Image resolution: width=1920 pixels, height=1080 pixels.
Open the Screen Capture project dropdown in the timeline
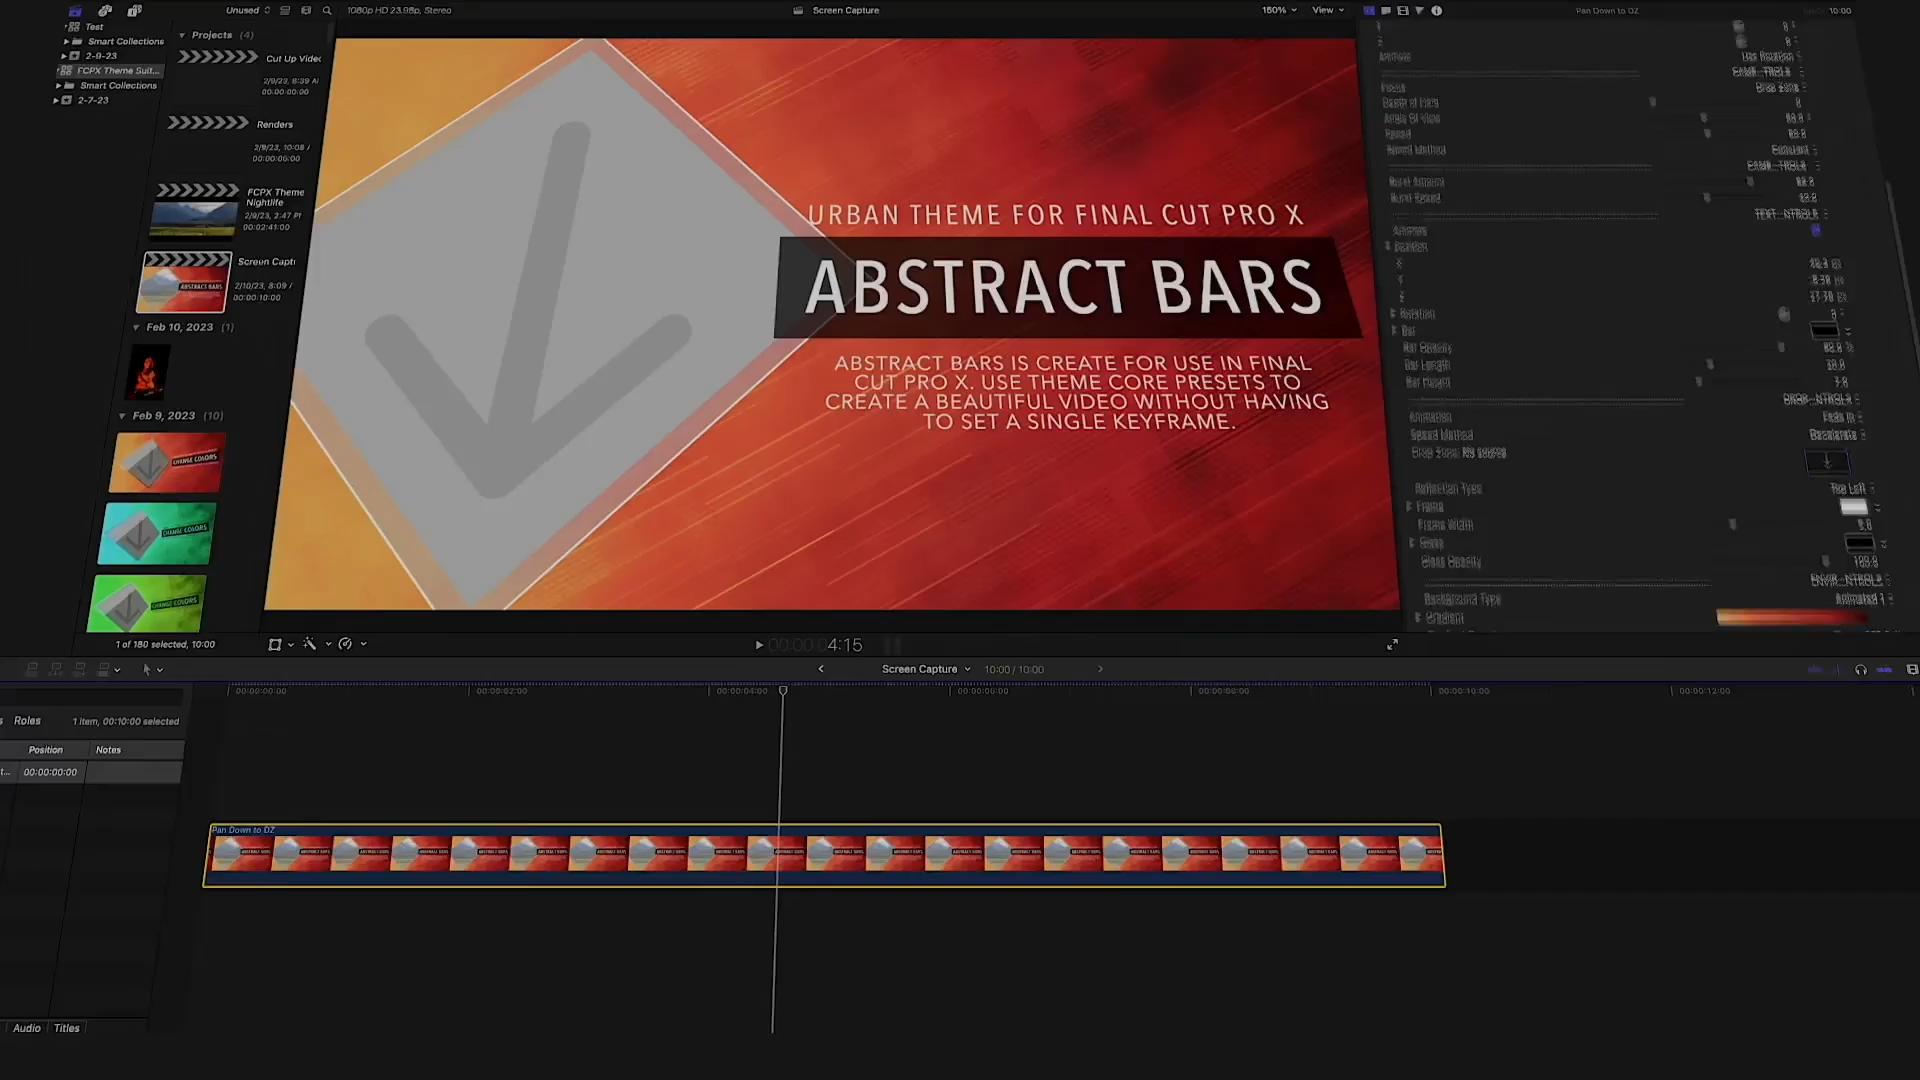click(926, 669)
